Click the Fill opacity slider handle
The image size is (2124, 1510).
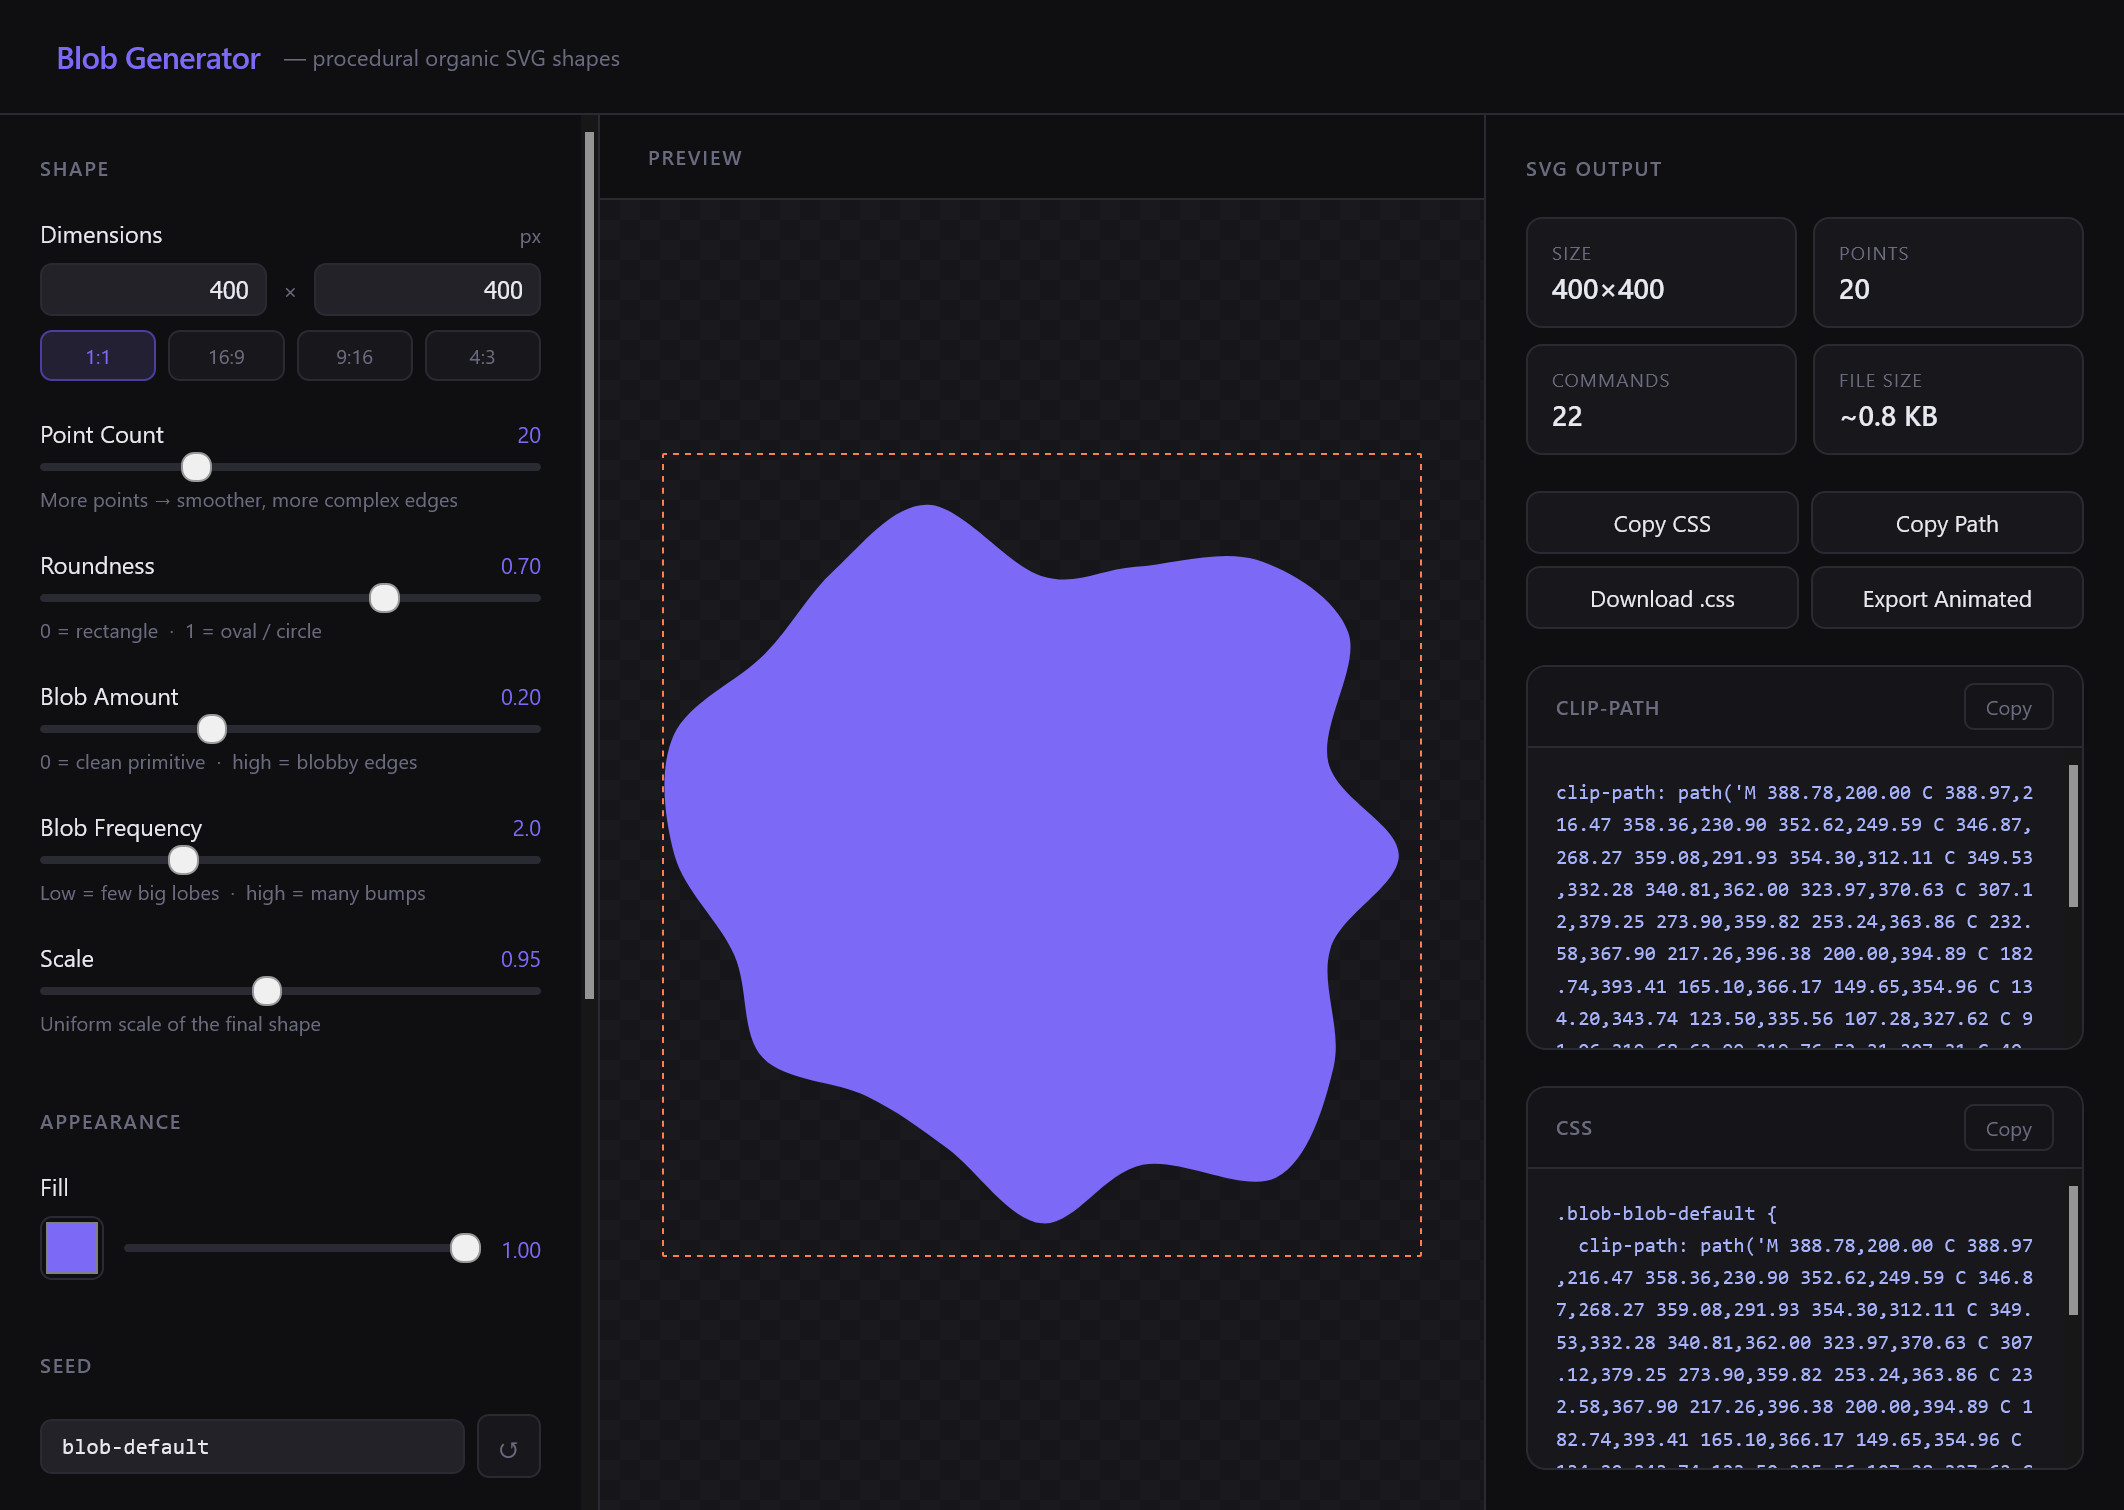[465, 1248]
